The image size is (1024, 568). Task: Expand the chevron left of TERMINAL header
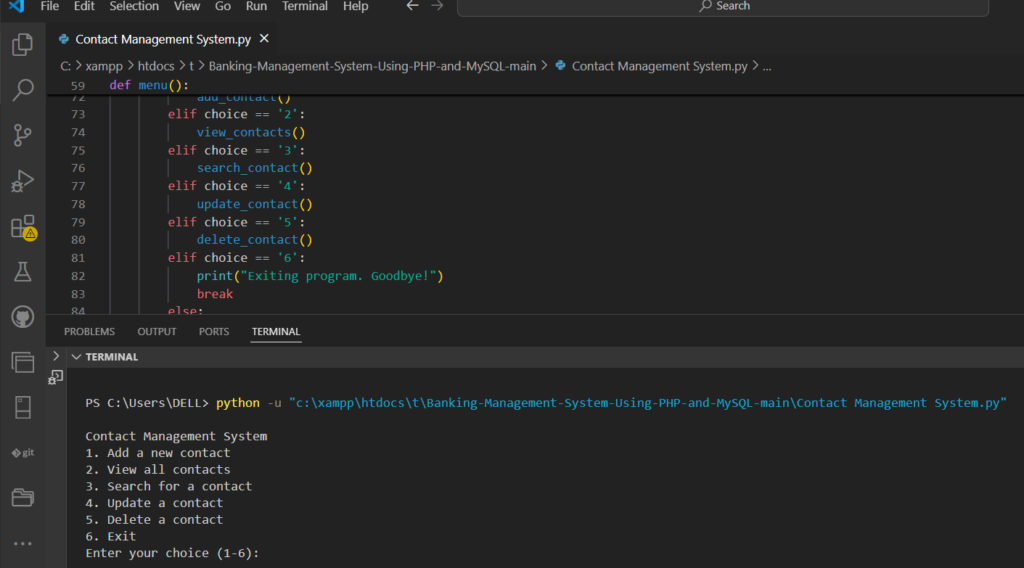56,356
